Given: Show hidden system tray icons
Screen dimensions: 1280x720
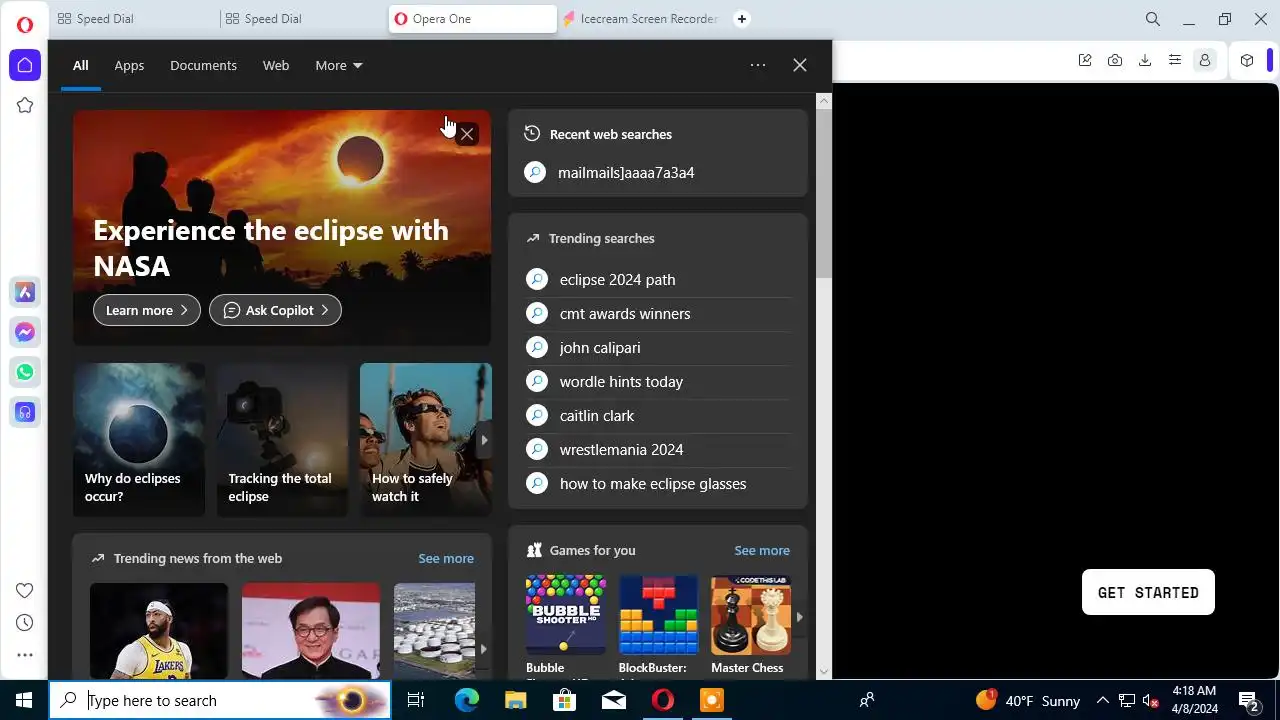Looking at the screenshot, I should point(1102,700).
